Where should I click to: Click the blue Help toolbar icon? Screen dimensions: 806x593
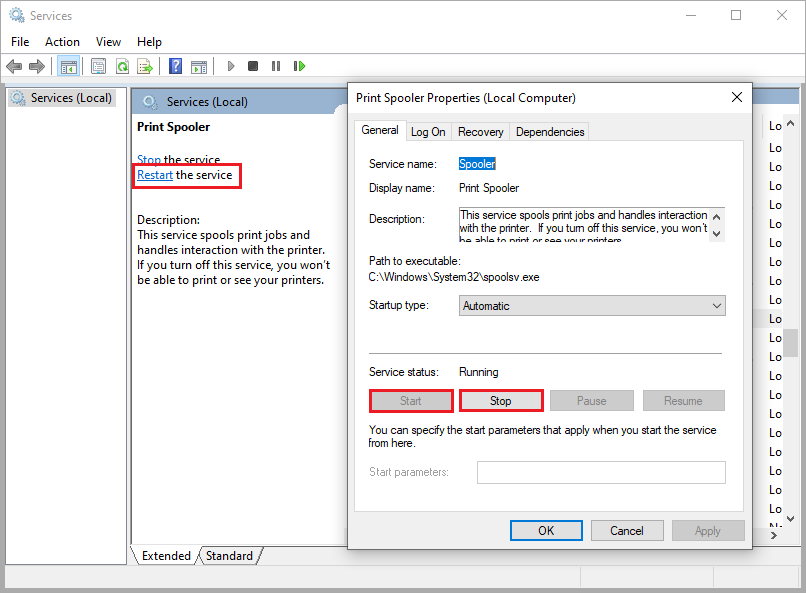coord(175,67)
